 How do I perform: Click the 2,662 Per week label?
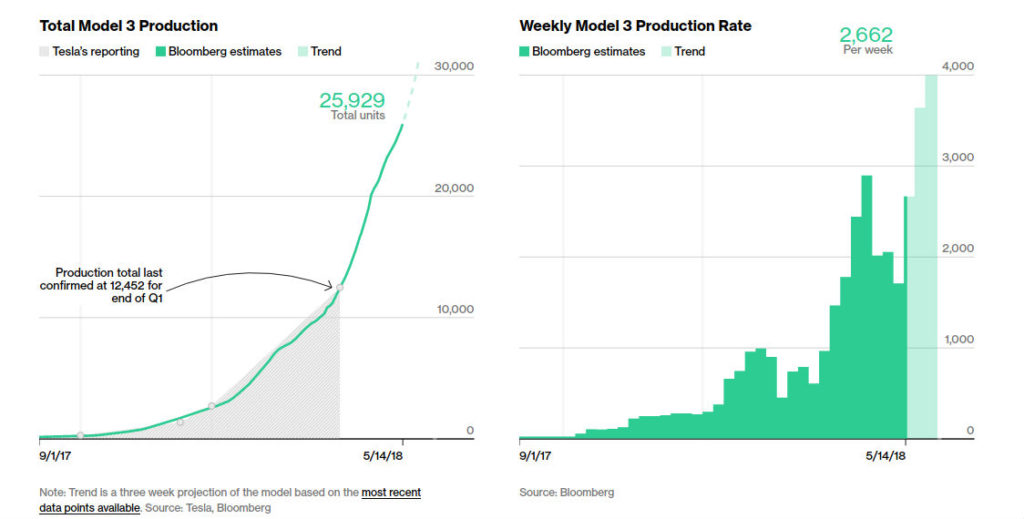coord(867,40)
